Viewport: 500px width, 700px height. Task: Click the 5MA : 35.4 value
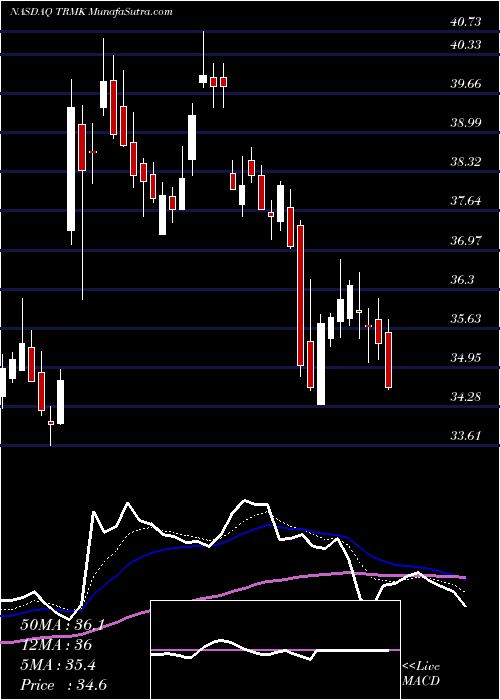point(58,666)
